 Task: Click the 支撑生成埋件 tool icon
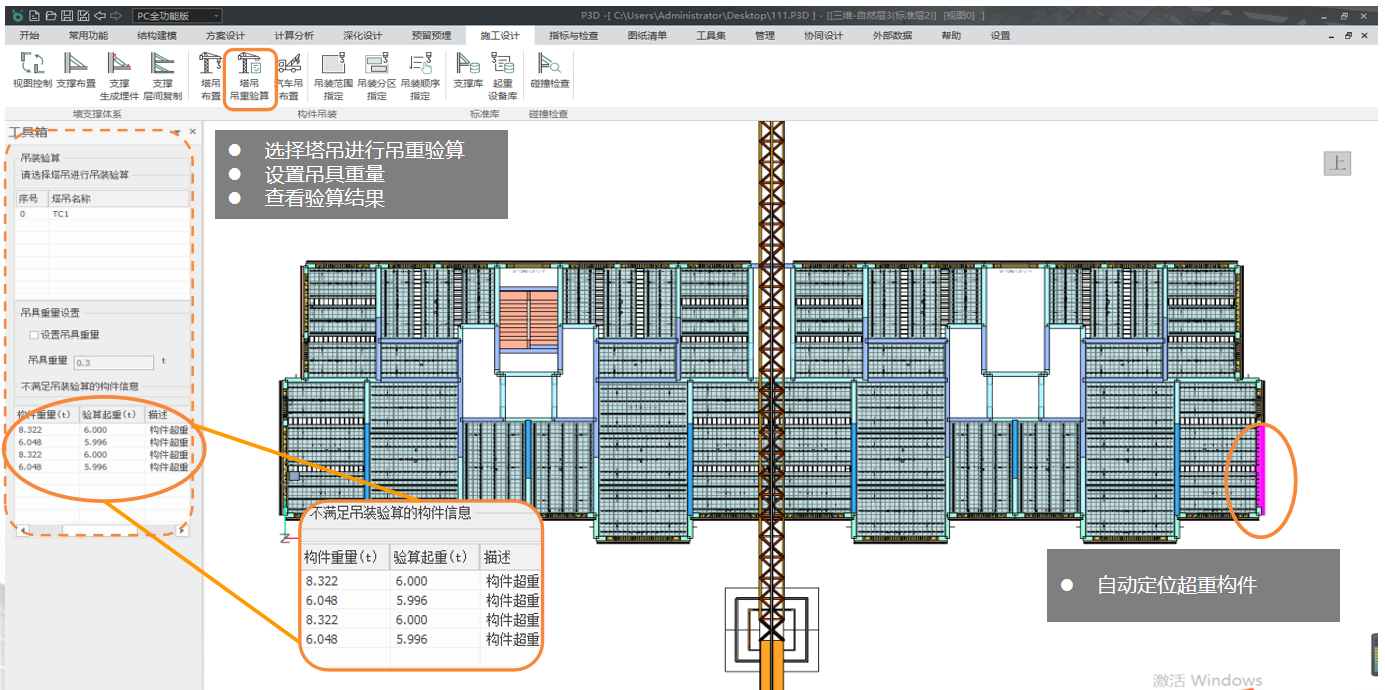coord(119,72)
